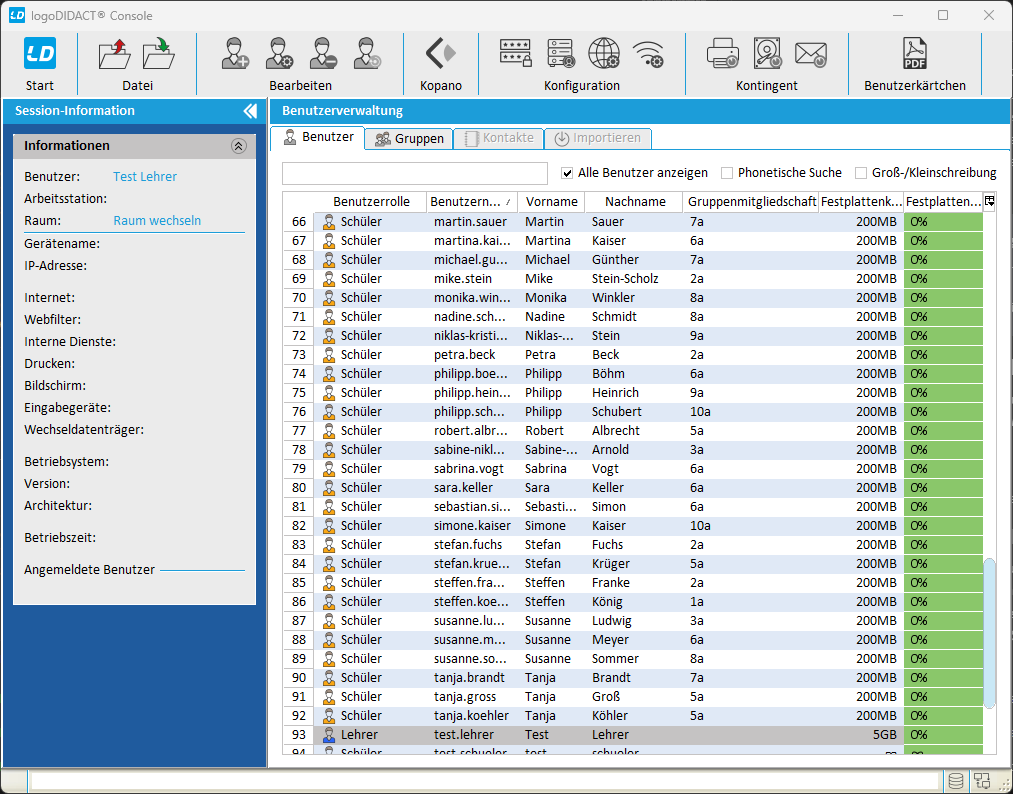Switch to the Benutzer tab
Viewport: 1013px width, 794px height.
[x=318, y=138]
